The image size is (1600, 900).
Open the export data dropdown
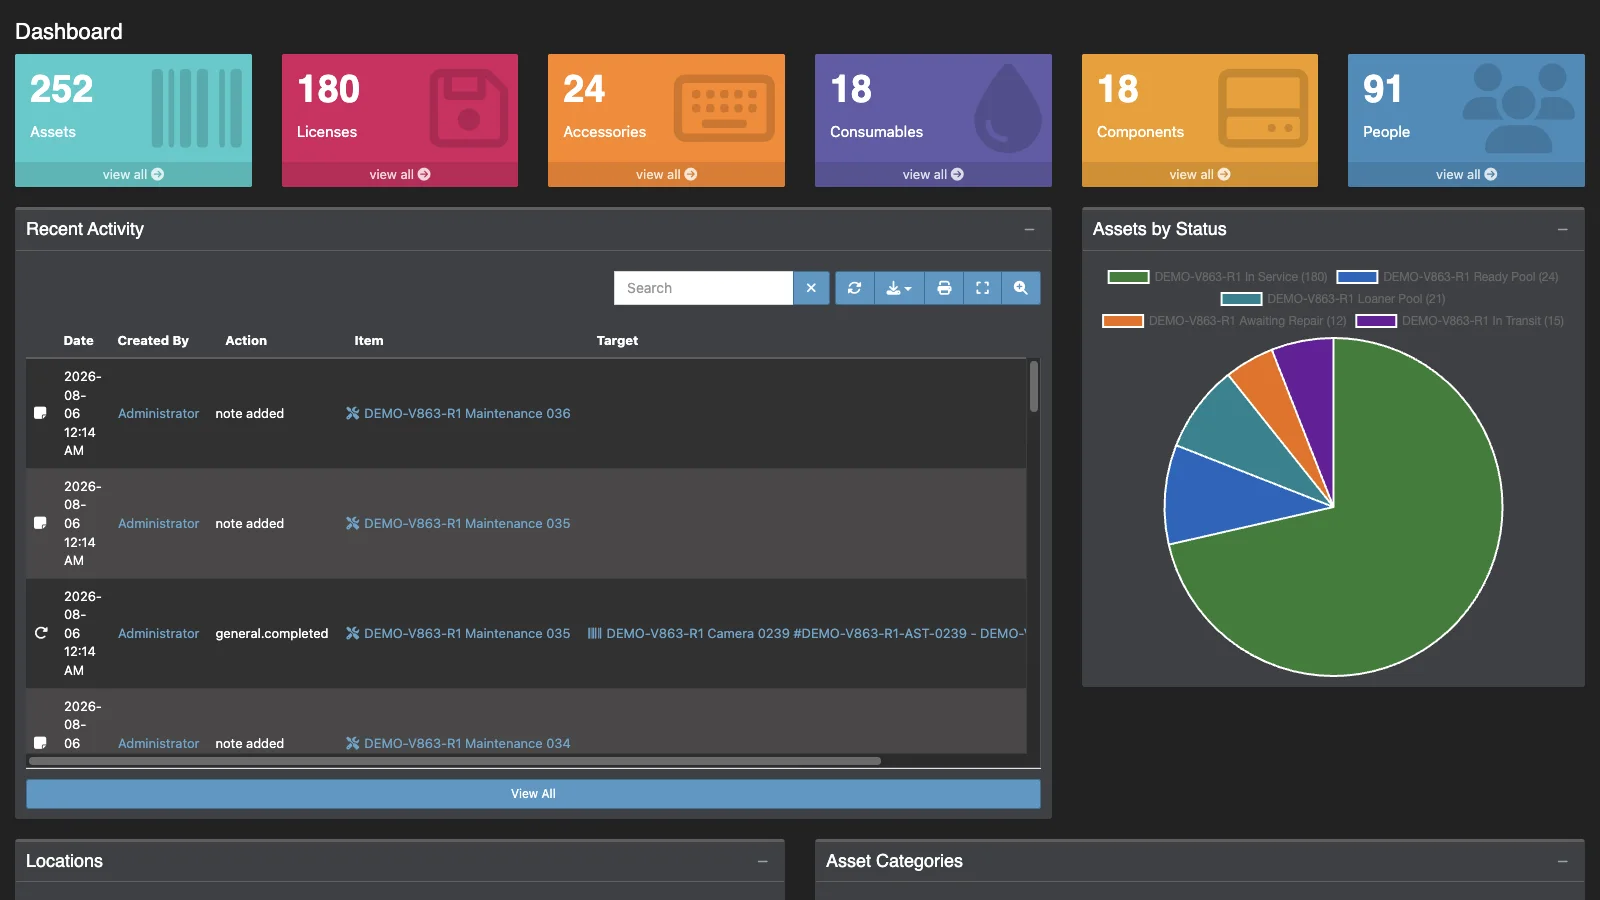click(899, 288)
